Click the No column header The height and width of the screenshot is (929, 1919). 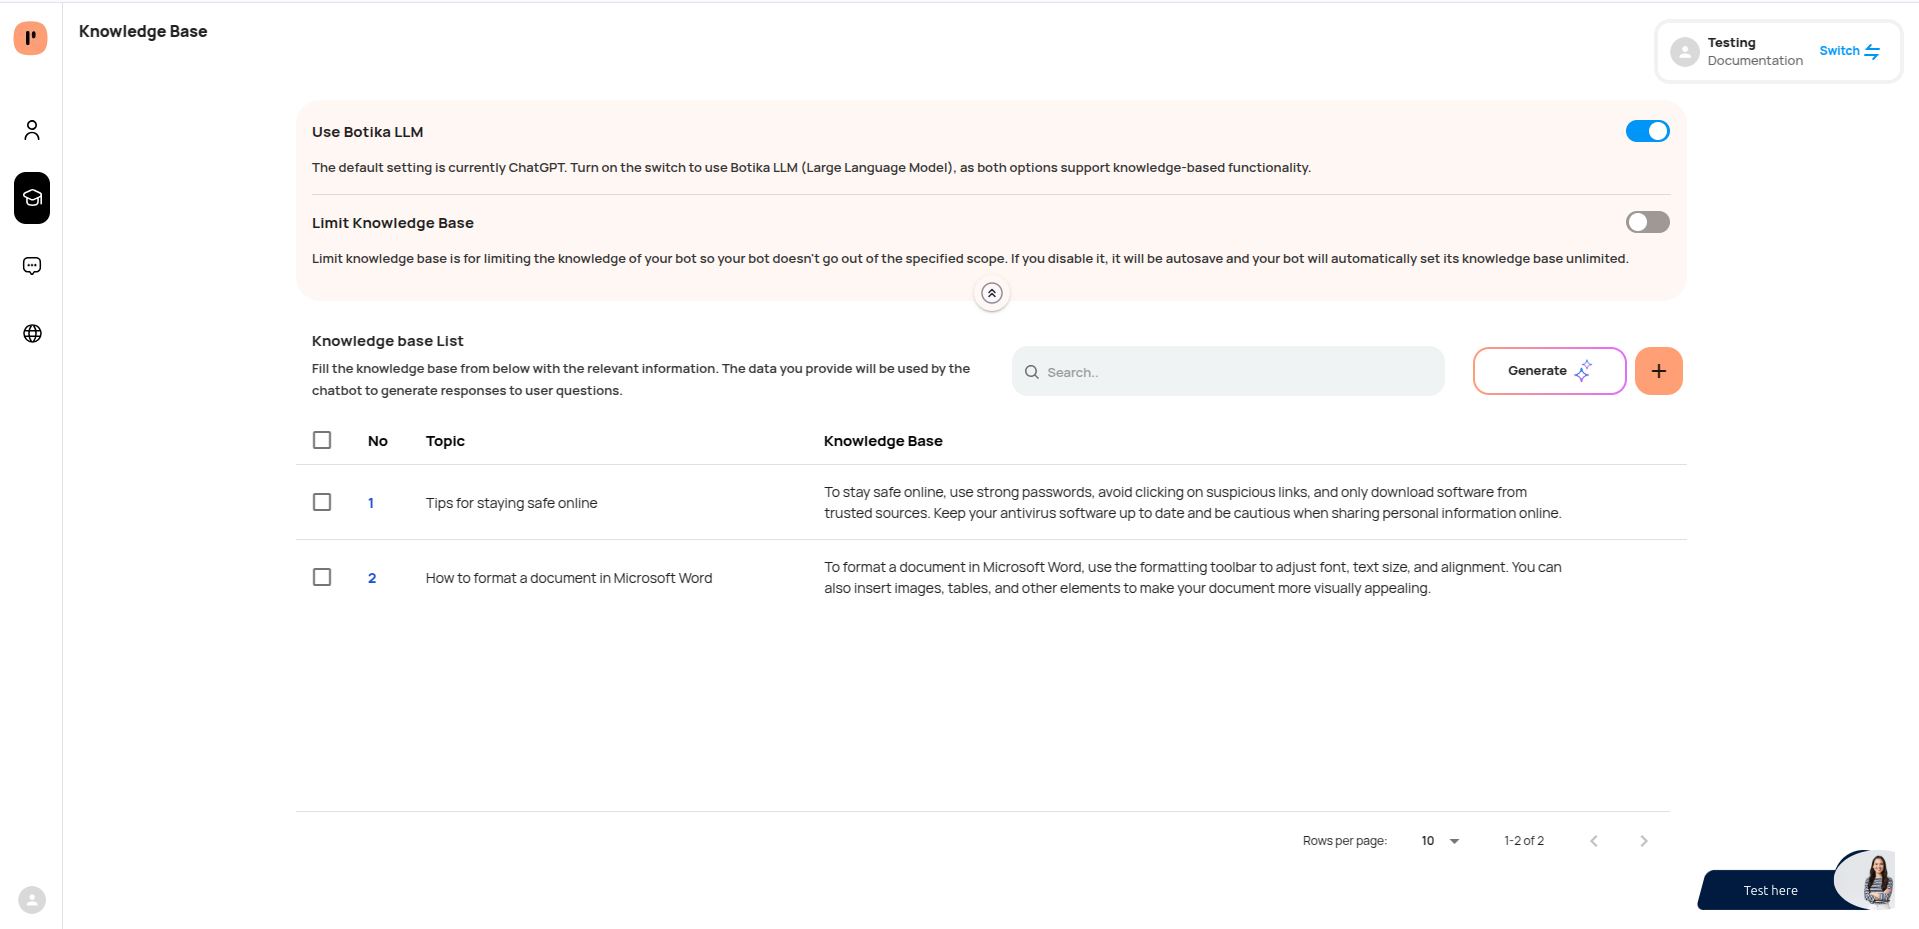tap(378, 441)
